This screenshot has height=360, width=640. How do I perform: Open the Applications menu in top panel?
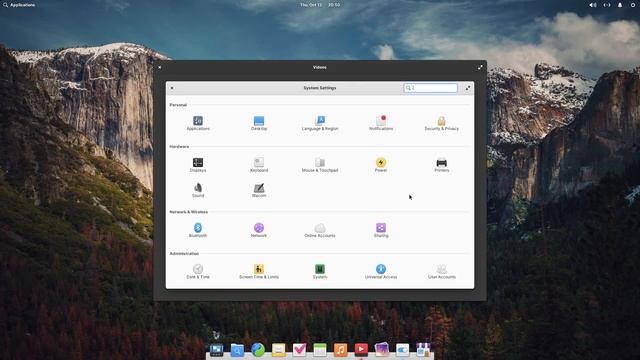click(19, 5)
